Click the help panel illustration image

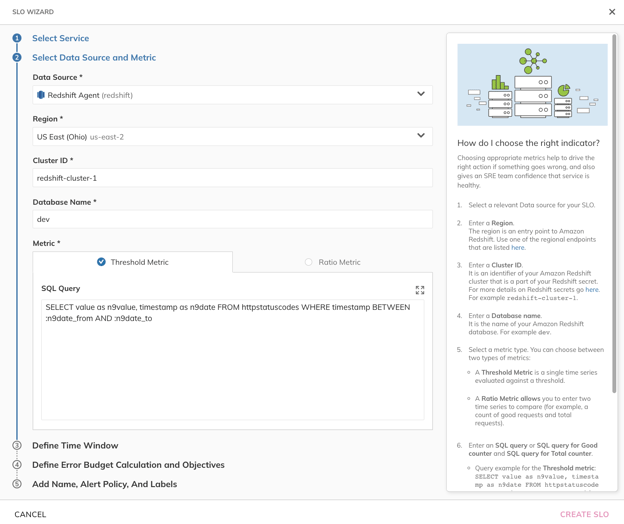532,85
